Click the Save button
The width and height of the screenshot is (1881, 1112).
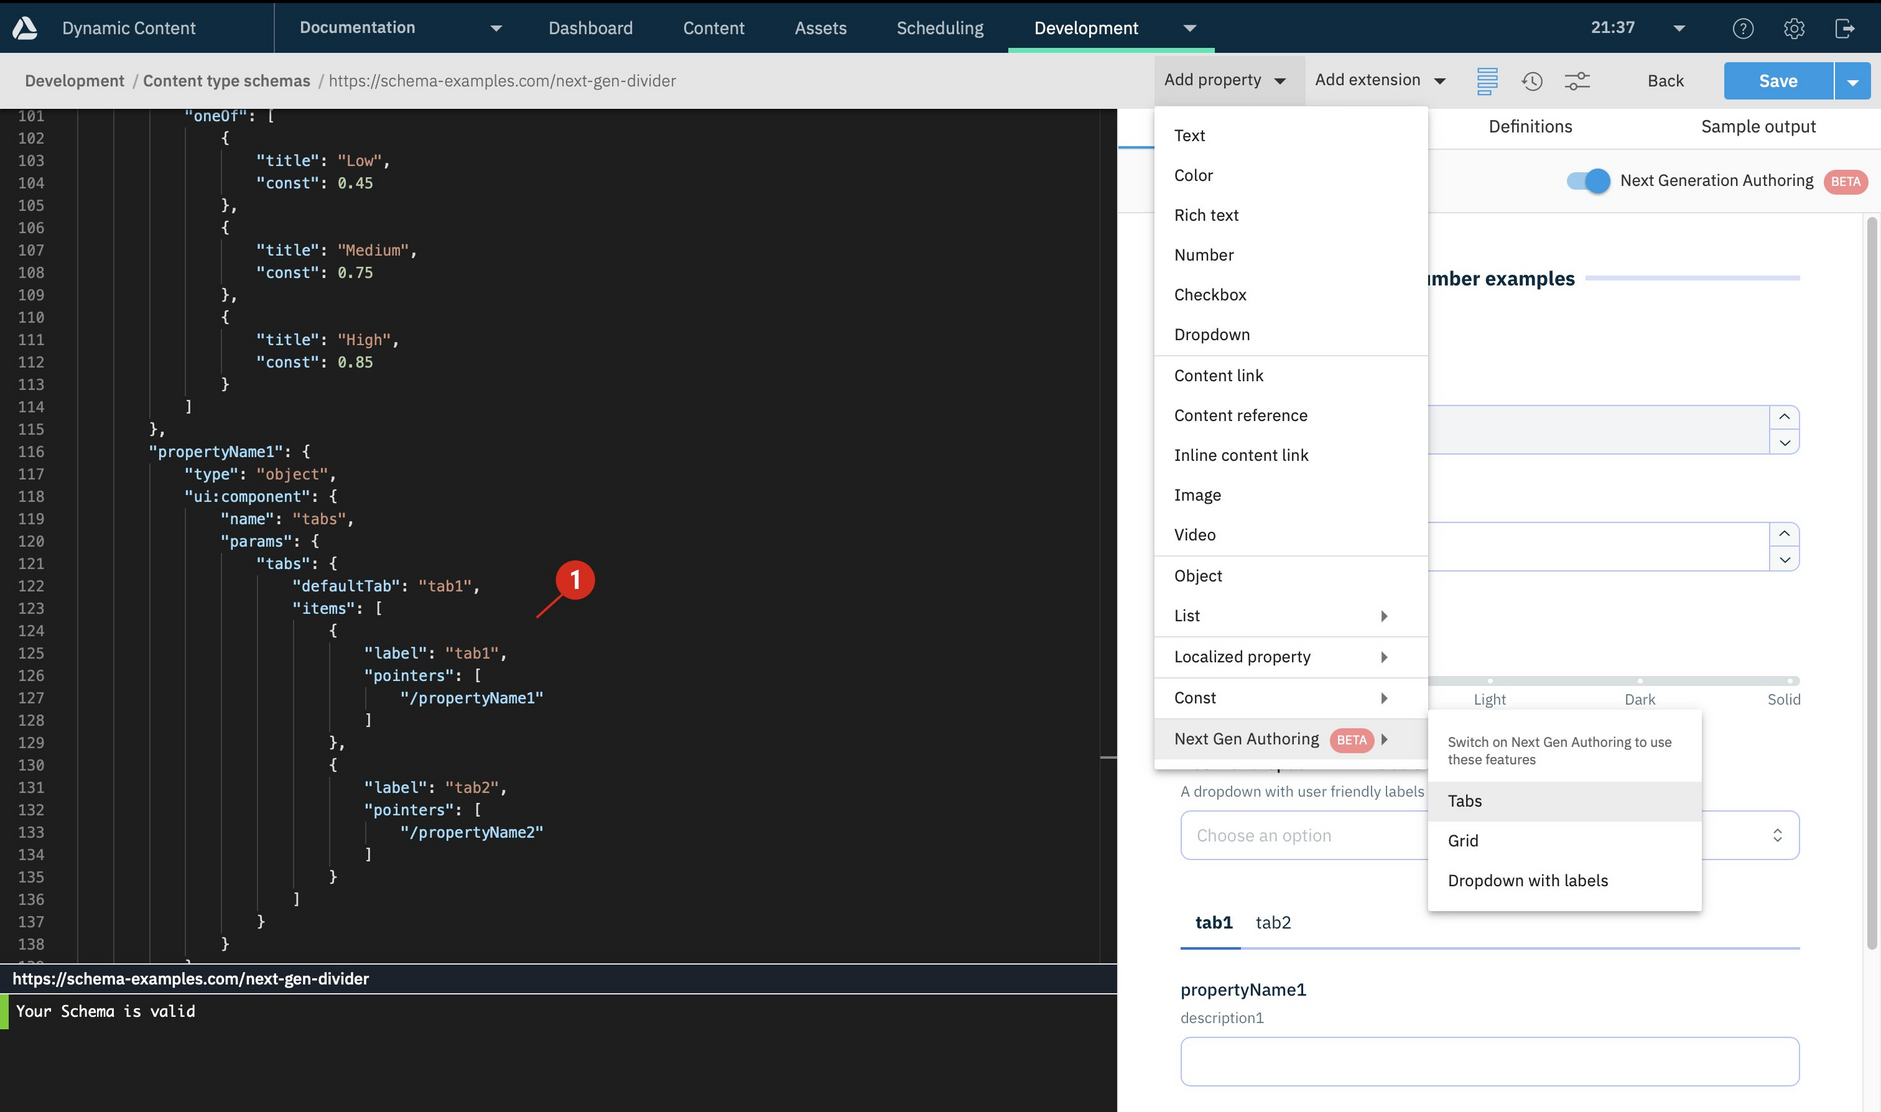1777,81
